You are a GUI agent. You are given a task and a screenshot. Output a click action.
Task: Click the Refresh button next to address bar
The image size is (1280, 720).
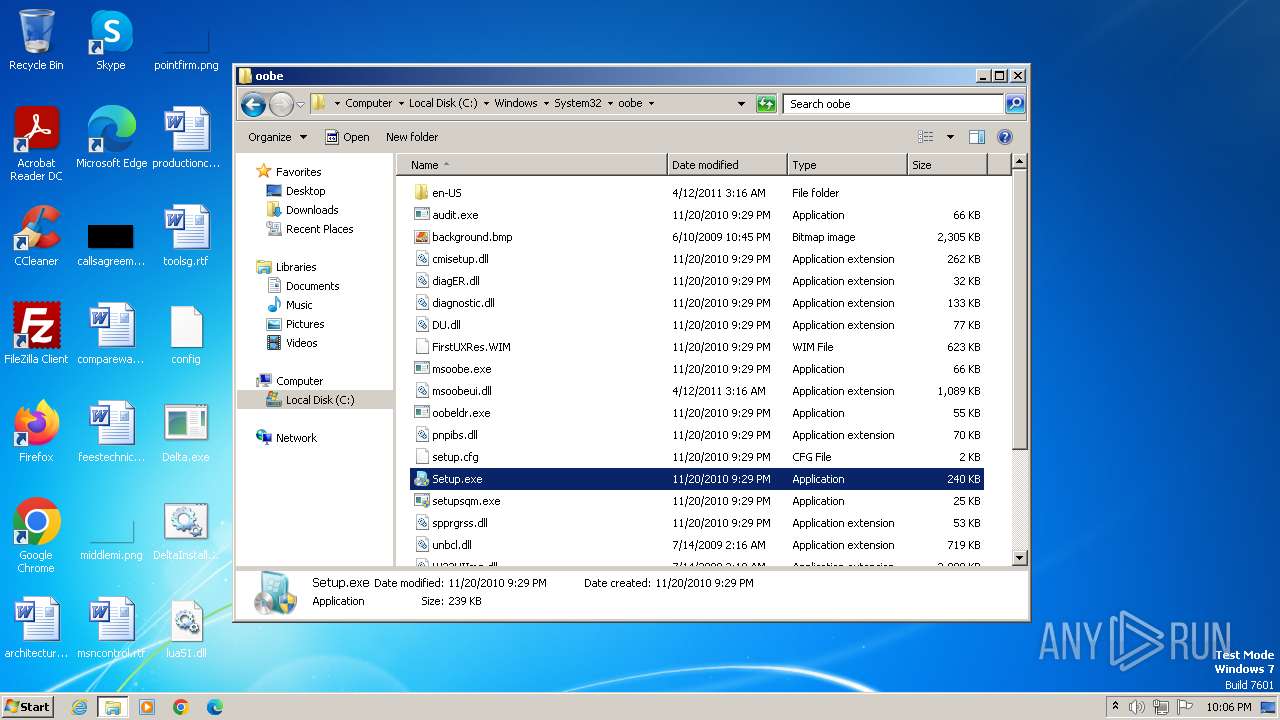[x=766, y=103]
